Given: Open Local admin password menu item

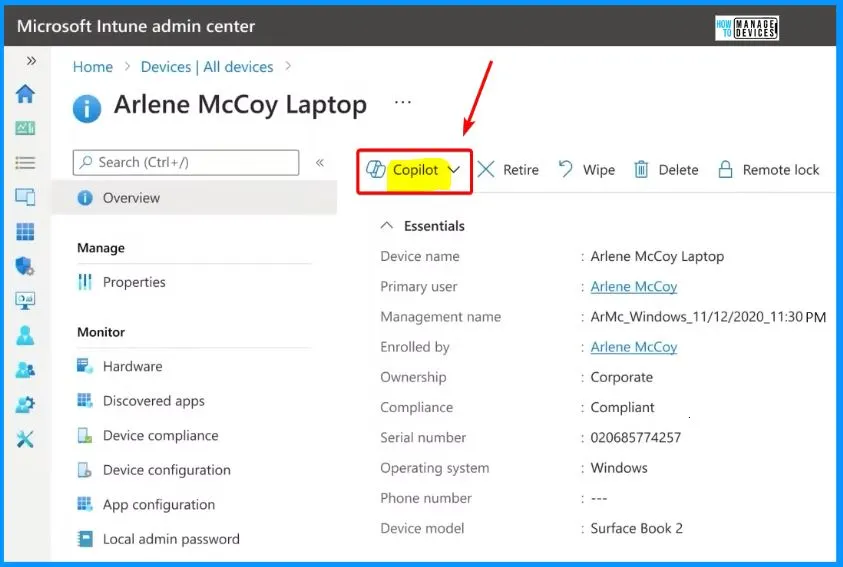Looking at the screenshot, I should coord(171,539).
